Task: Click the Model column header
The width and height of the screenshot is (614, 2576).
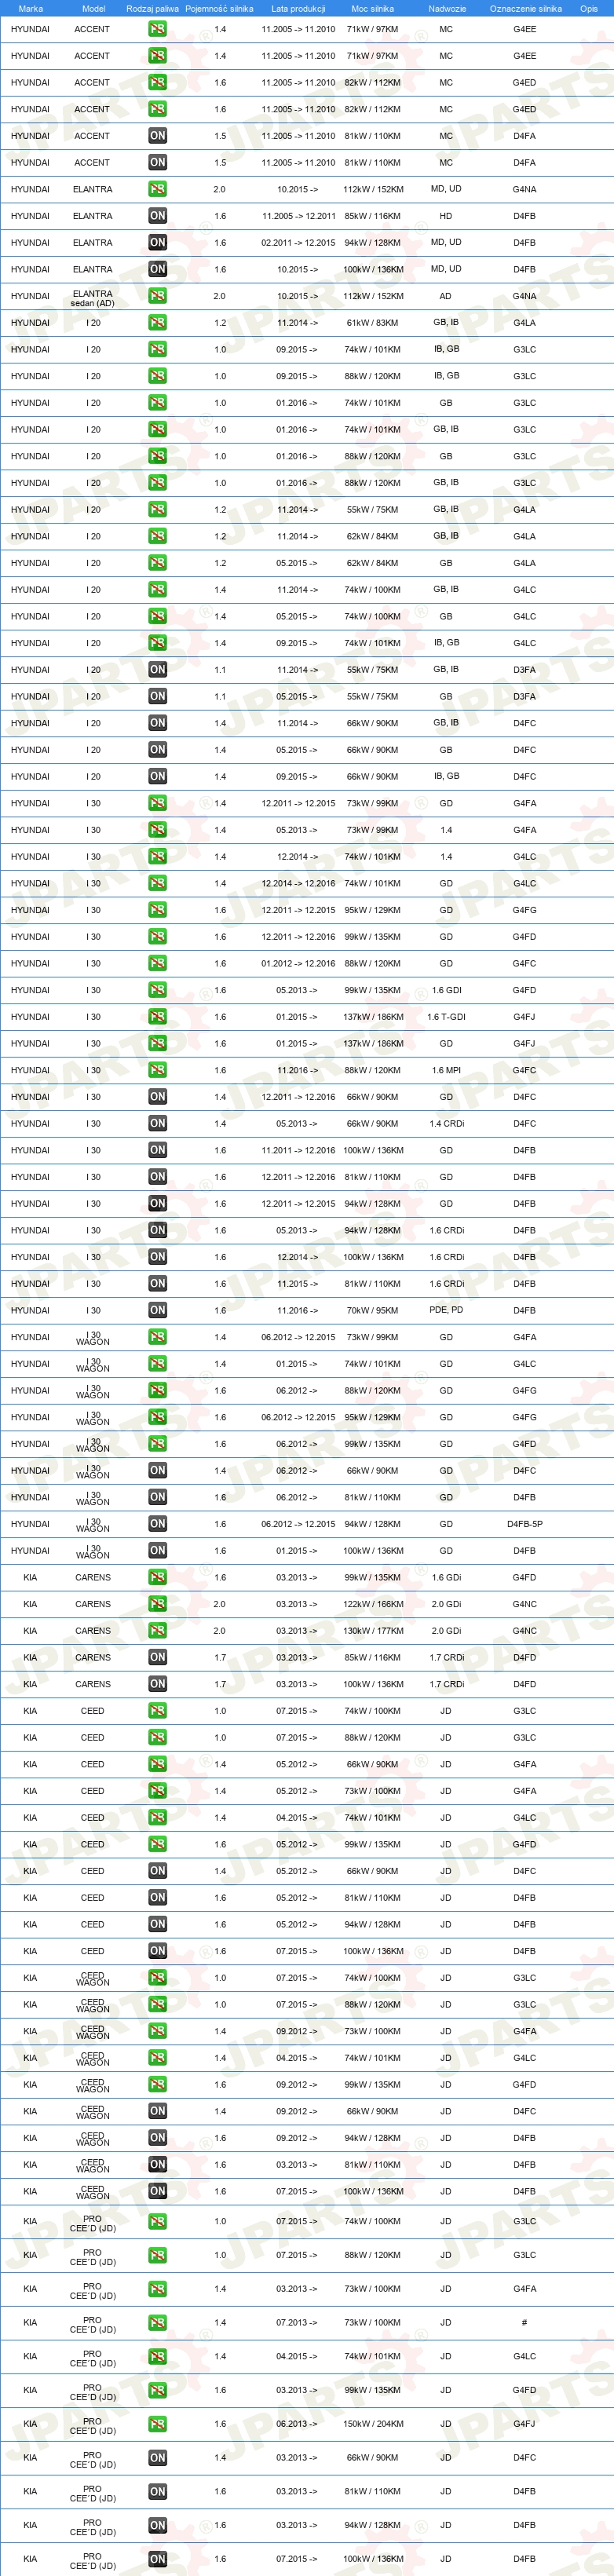Action: tap(93, 9)
